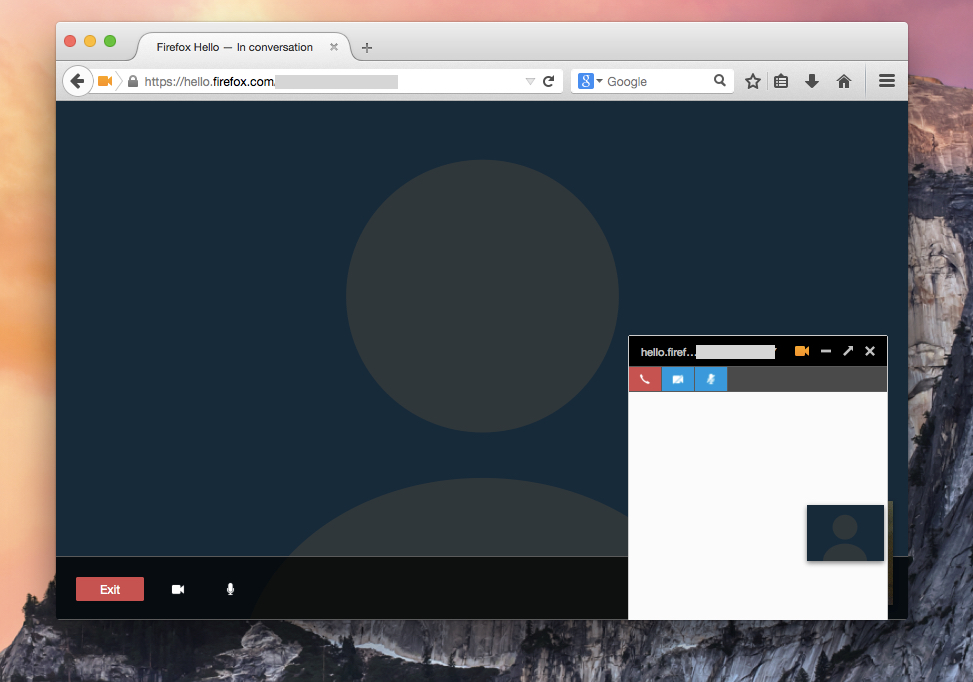This screenshot has height=682, width=973.
Task: Minimize the hello chat popup
Action: coord(826,351)
